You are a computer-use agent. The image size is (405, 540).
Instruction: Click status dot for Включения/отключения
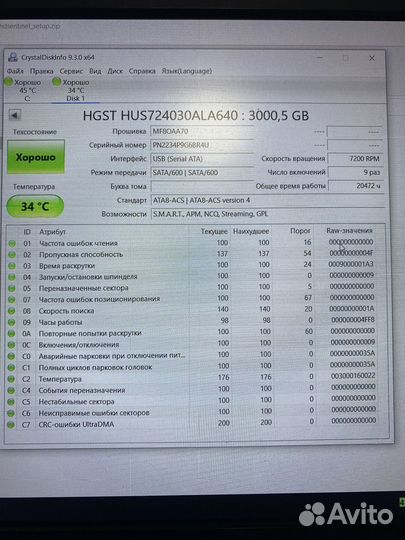11,345
